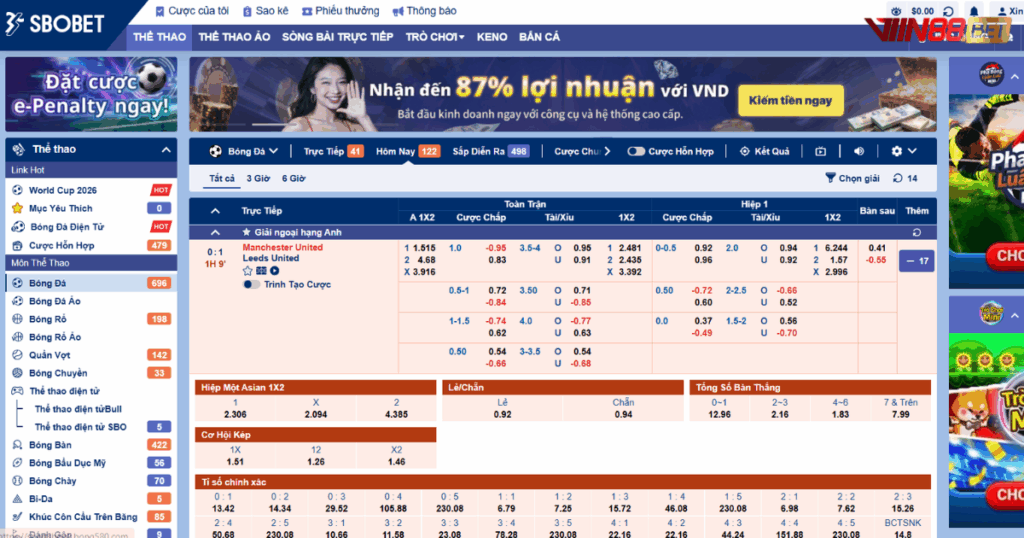This screenshot has width=1024, height=538.
Task: Select Bóng Rổ Ảo icon
Action: pos(18,337)
